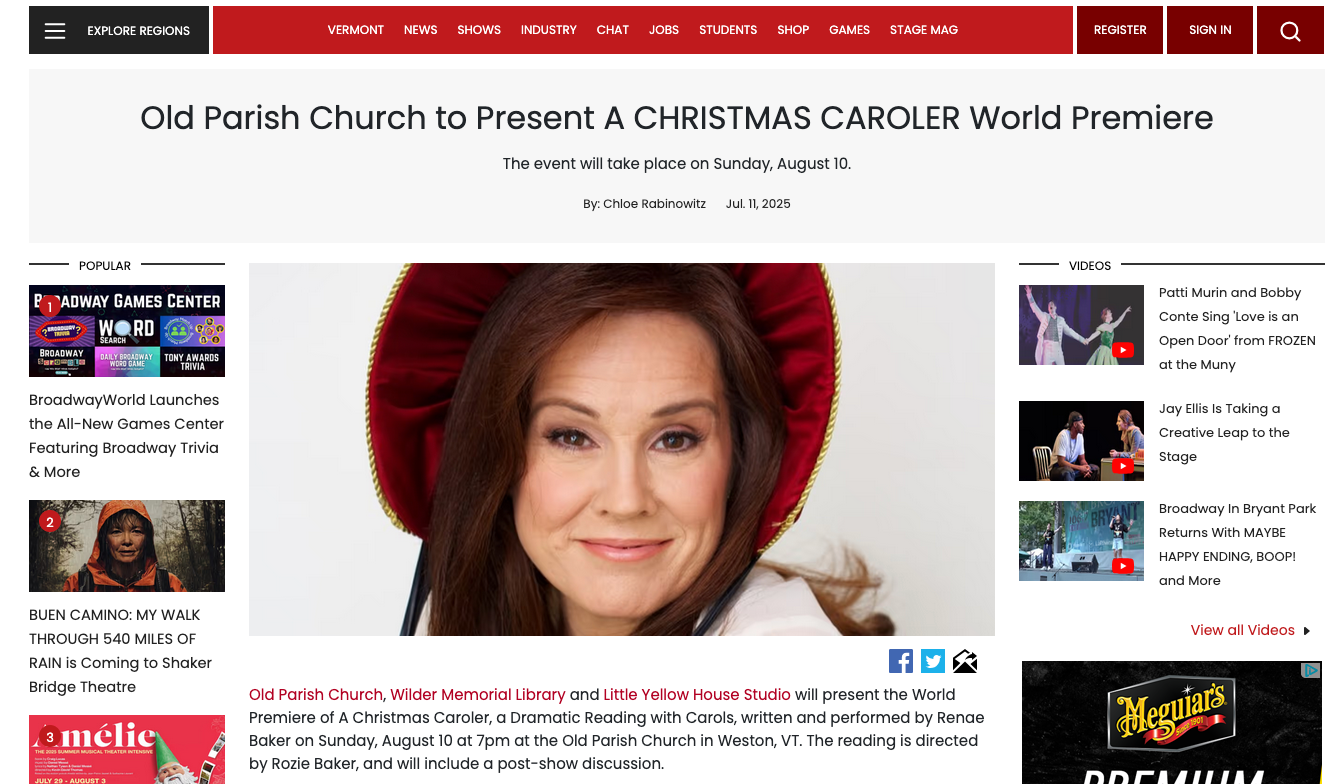
Task: Play the FROZEN at the Muny video
Action: click(x=1081, y=325)
